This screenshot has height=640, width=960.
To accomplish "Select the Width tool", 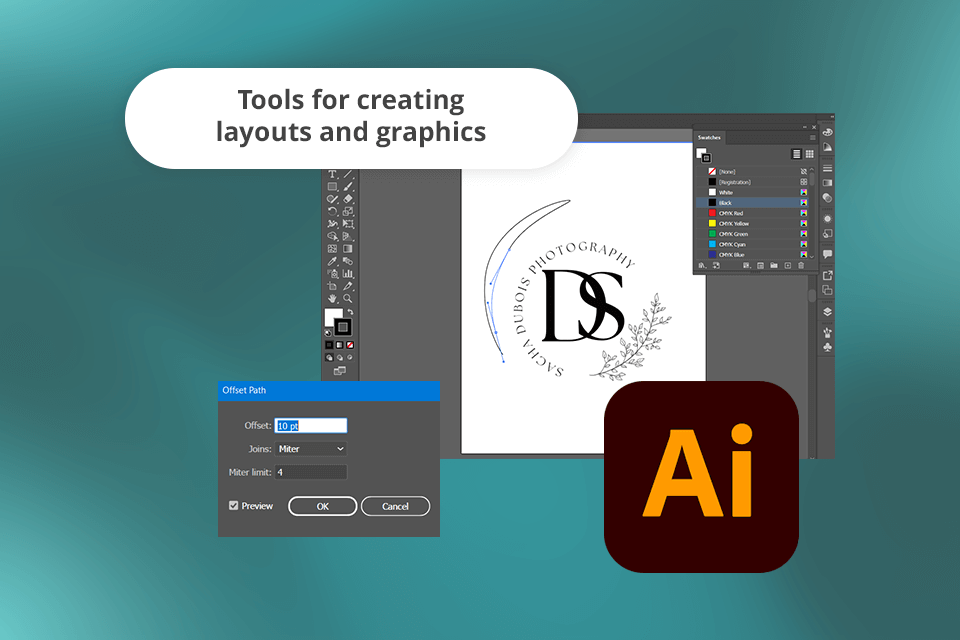I will pyautogui.click(x=332, y=224).
